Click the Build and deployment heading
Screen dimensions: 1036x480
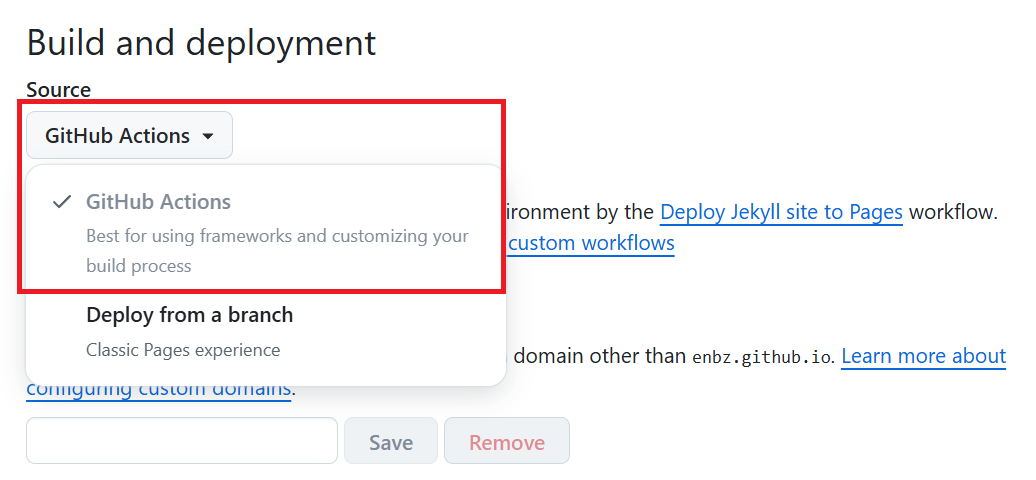point(202,43)
